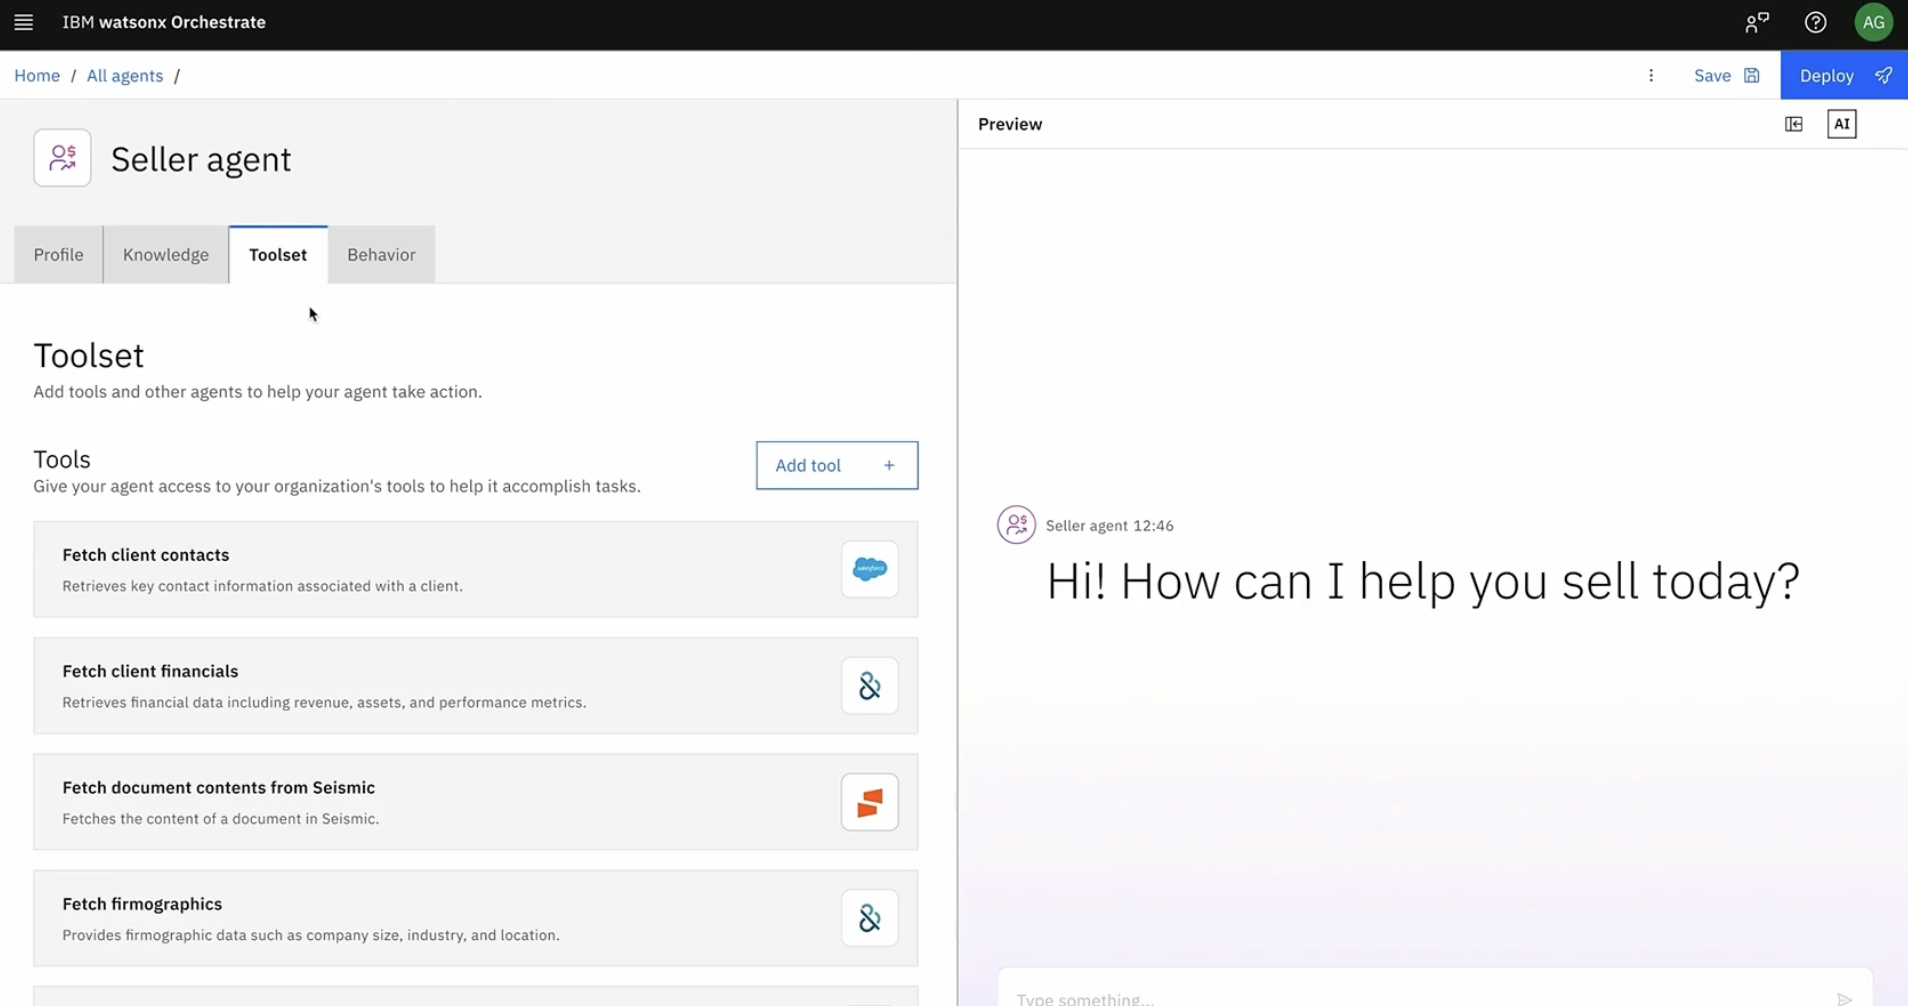Click the 'Seller agent 12:46' message label
This screenshot has width=1908, height=1006.
pyautogui.click(x=1109, y=525)
